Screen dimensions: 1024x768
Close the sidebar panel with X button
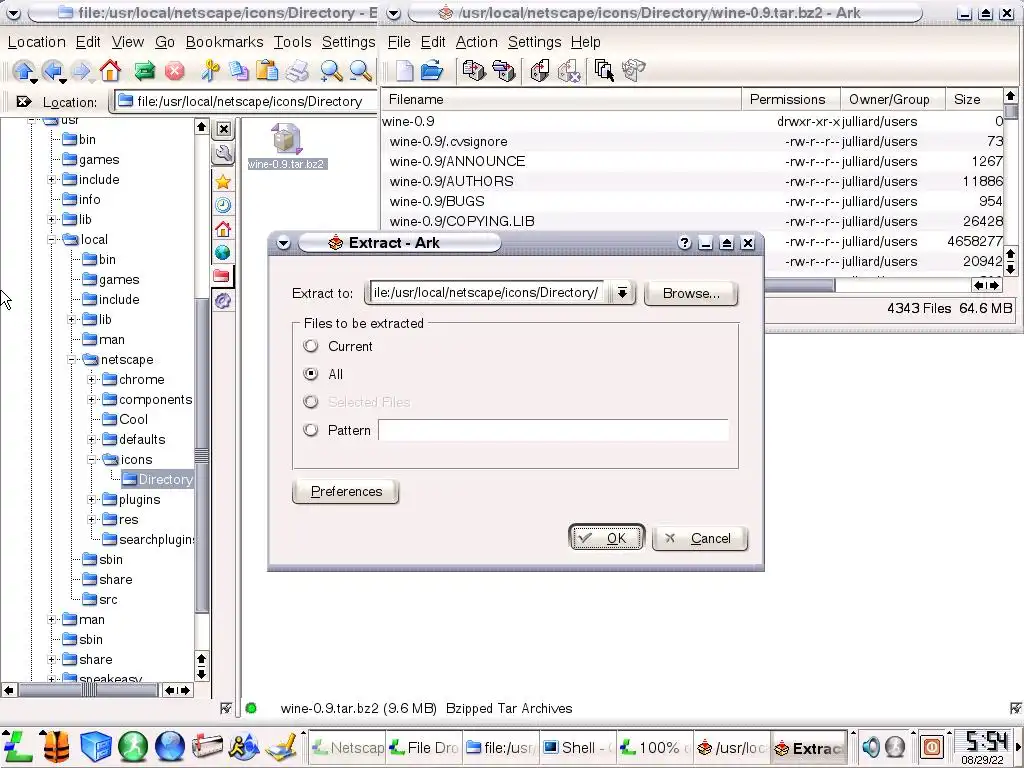pos(223,129)
